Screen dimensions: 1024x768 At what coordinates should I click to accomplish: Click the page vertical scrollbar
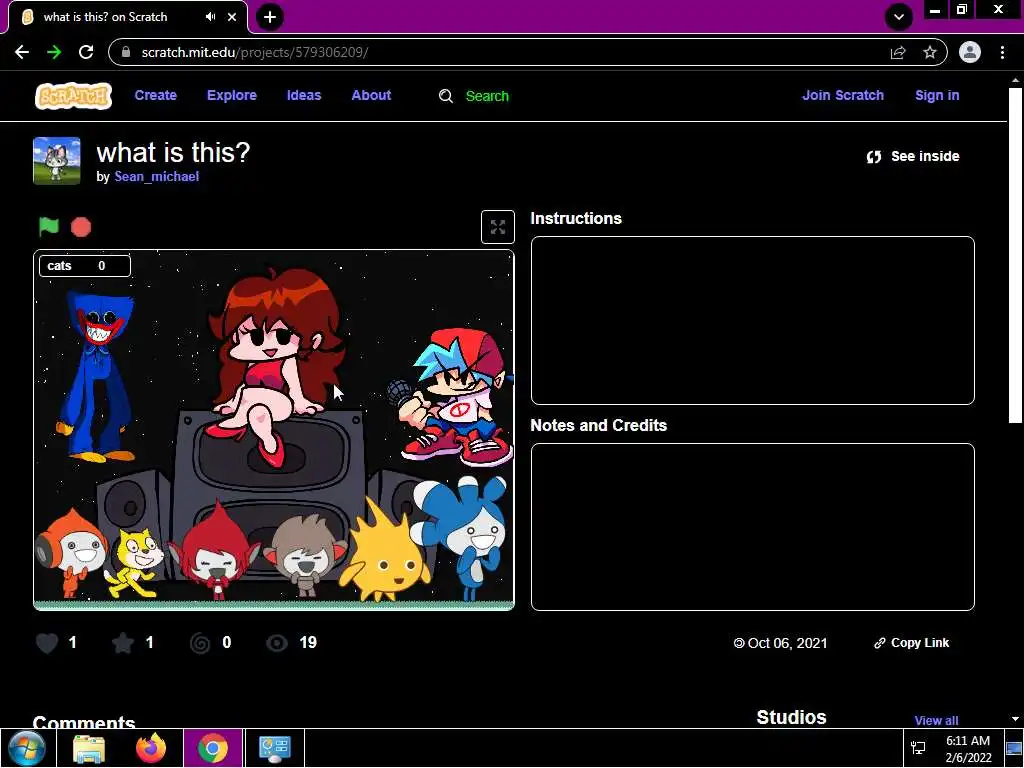1015,255
